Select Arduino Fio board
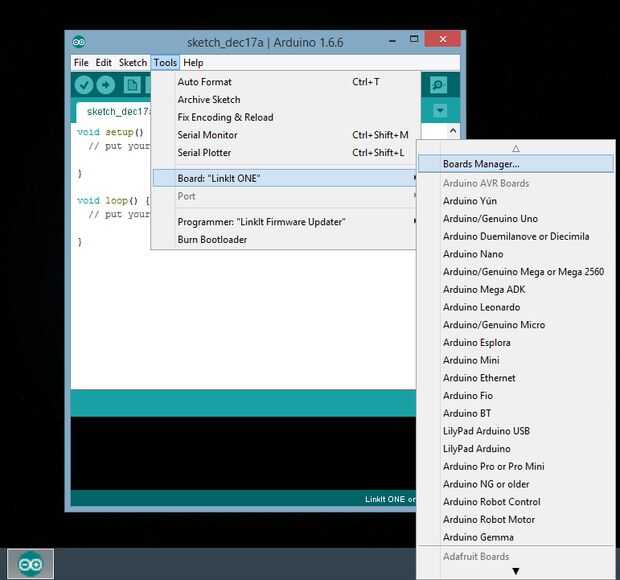The height and width of the screenshot is (580, 620). (516, 395)
